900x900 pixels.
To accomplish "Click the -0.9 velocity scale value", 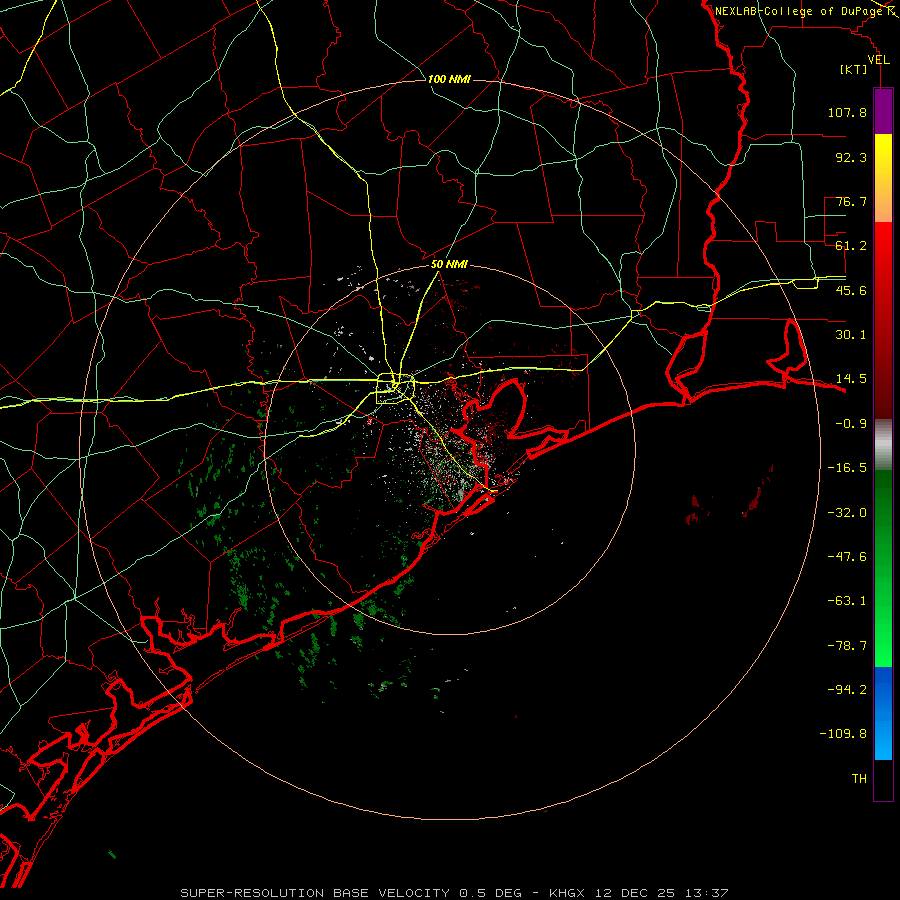I will click(851, 424).
